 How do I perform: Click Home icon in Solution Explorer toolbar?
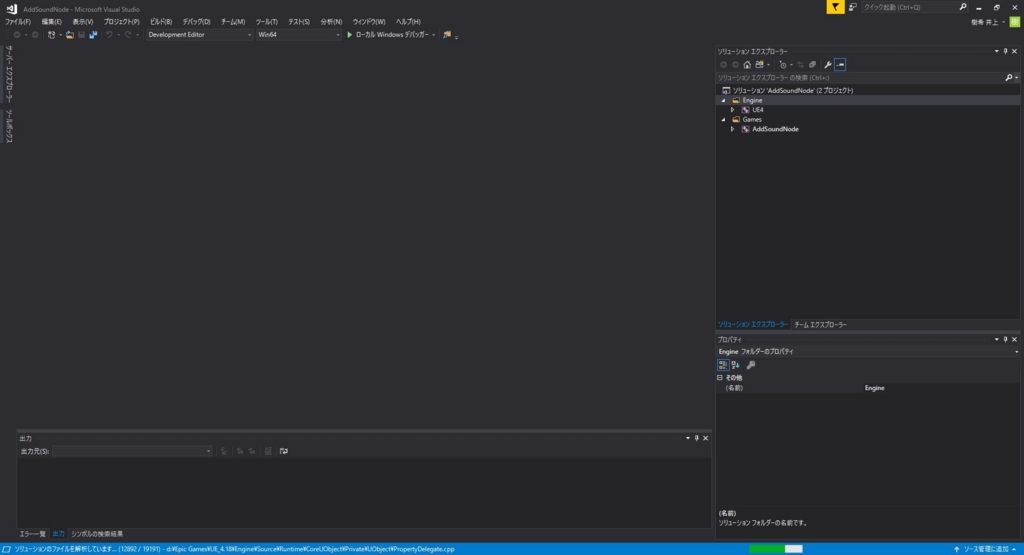tap(747, 65)
